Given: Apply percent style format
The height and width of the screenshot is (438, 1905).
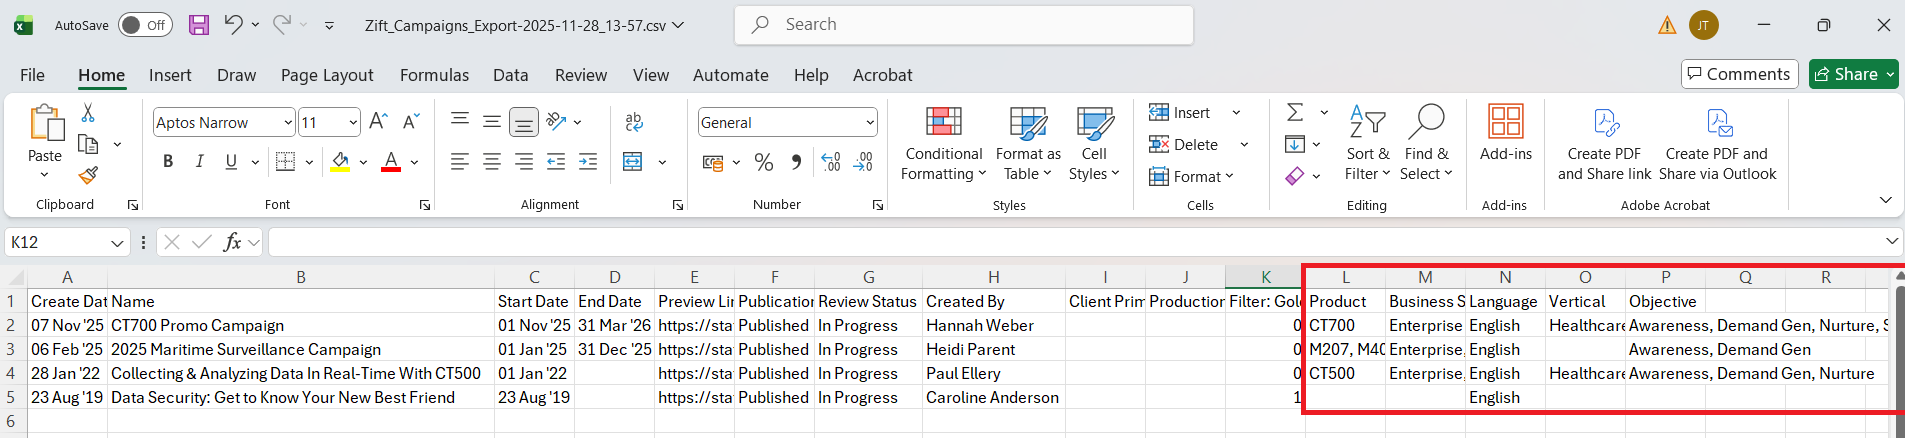Looking at the screenshot, I should pos(764,162).
